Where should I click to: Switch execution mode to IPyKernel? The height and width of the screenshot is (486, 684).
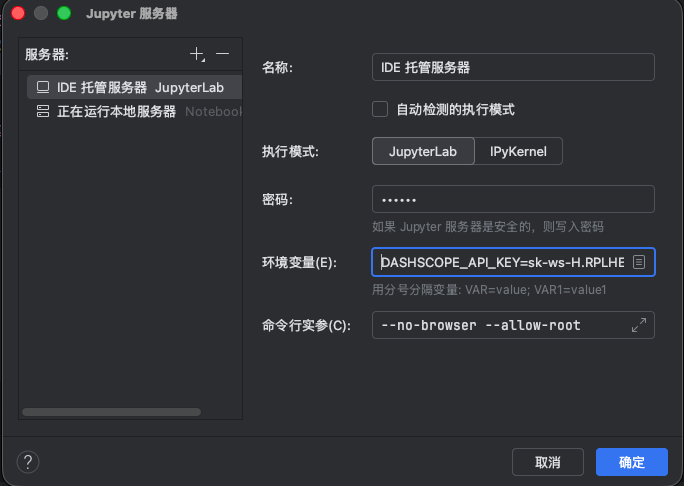click(518, 151)
